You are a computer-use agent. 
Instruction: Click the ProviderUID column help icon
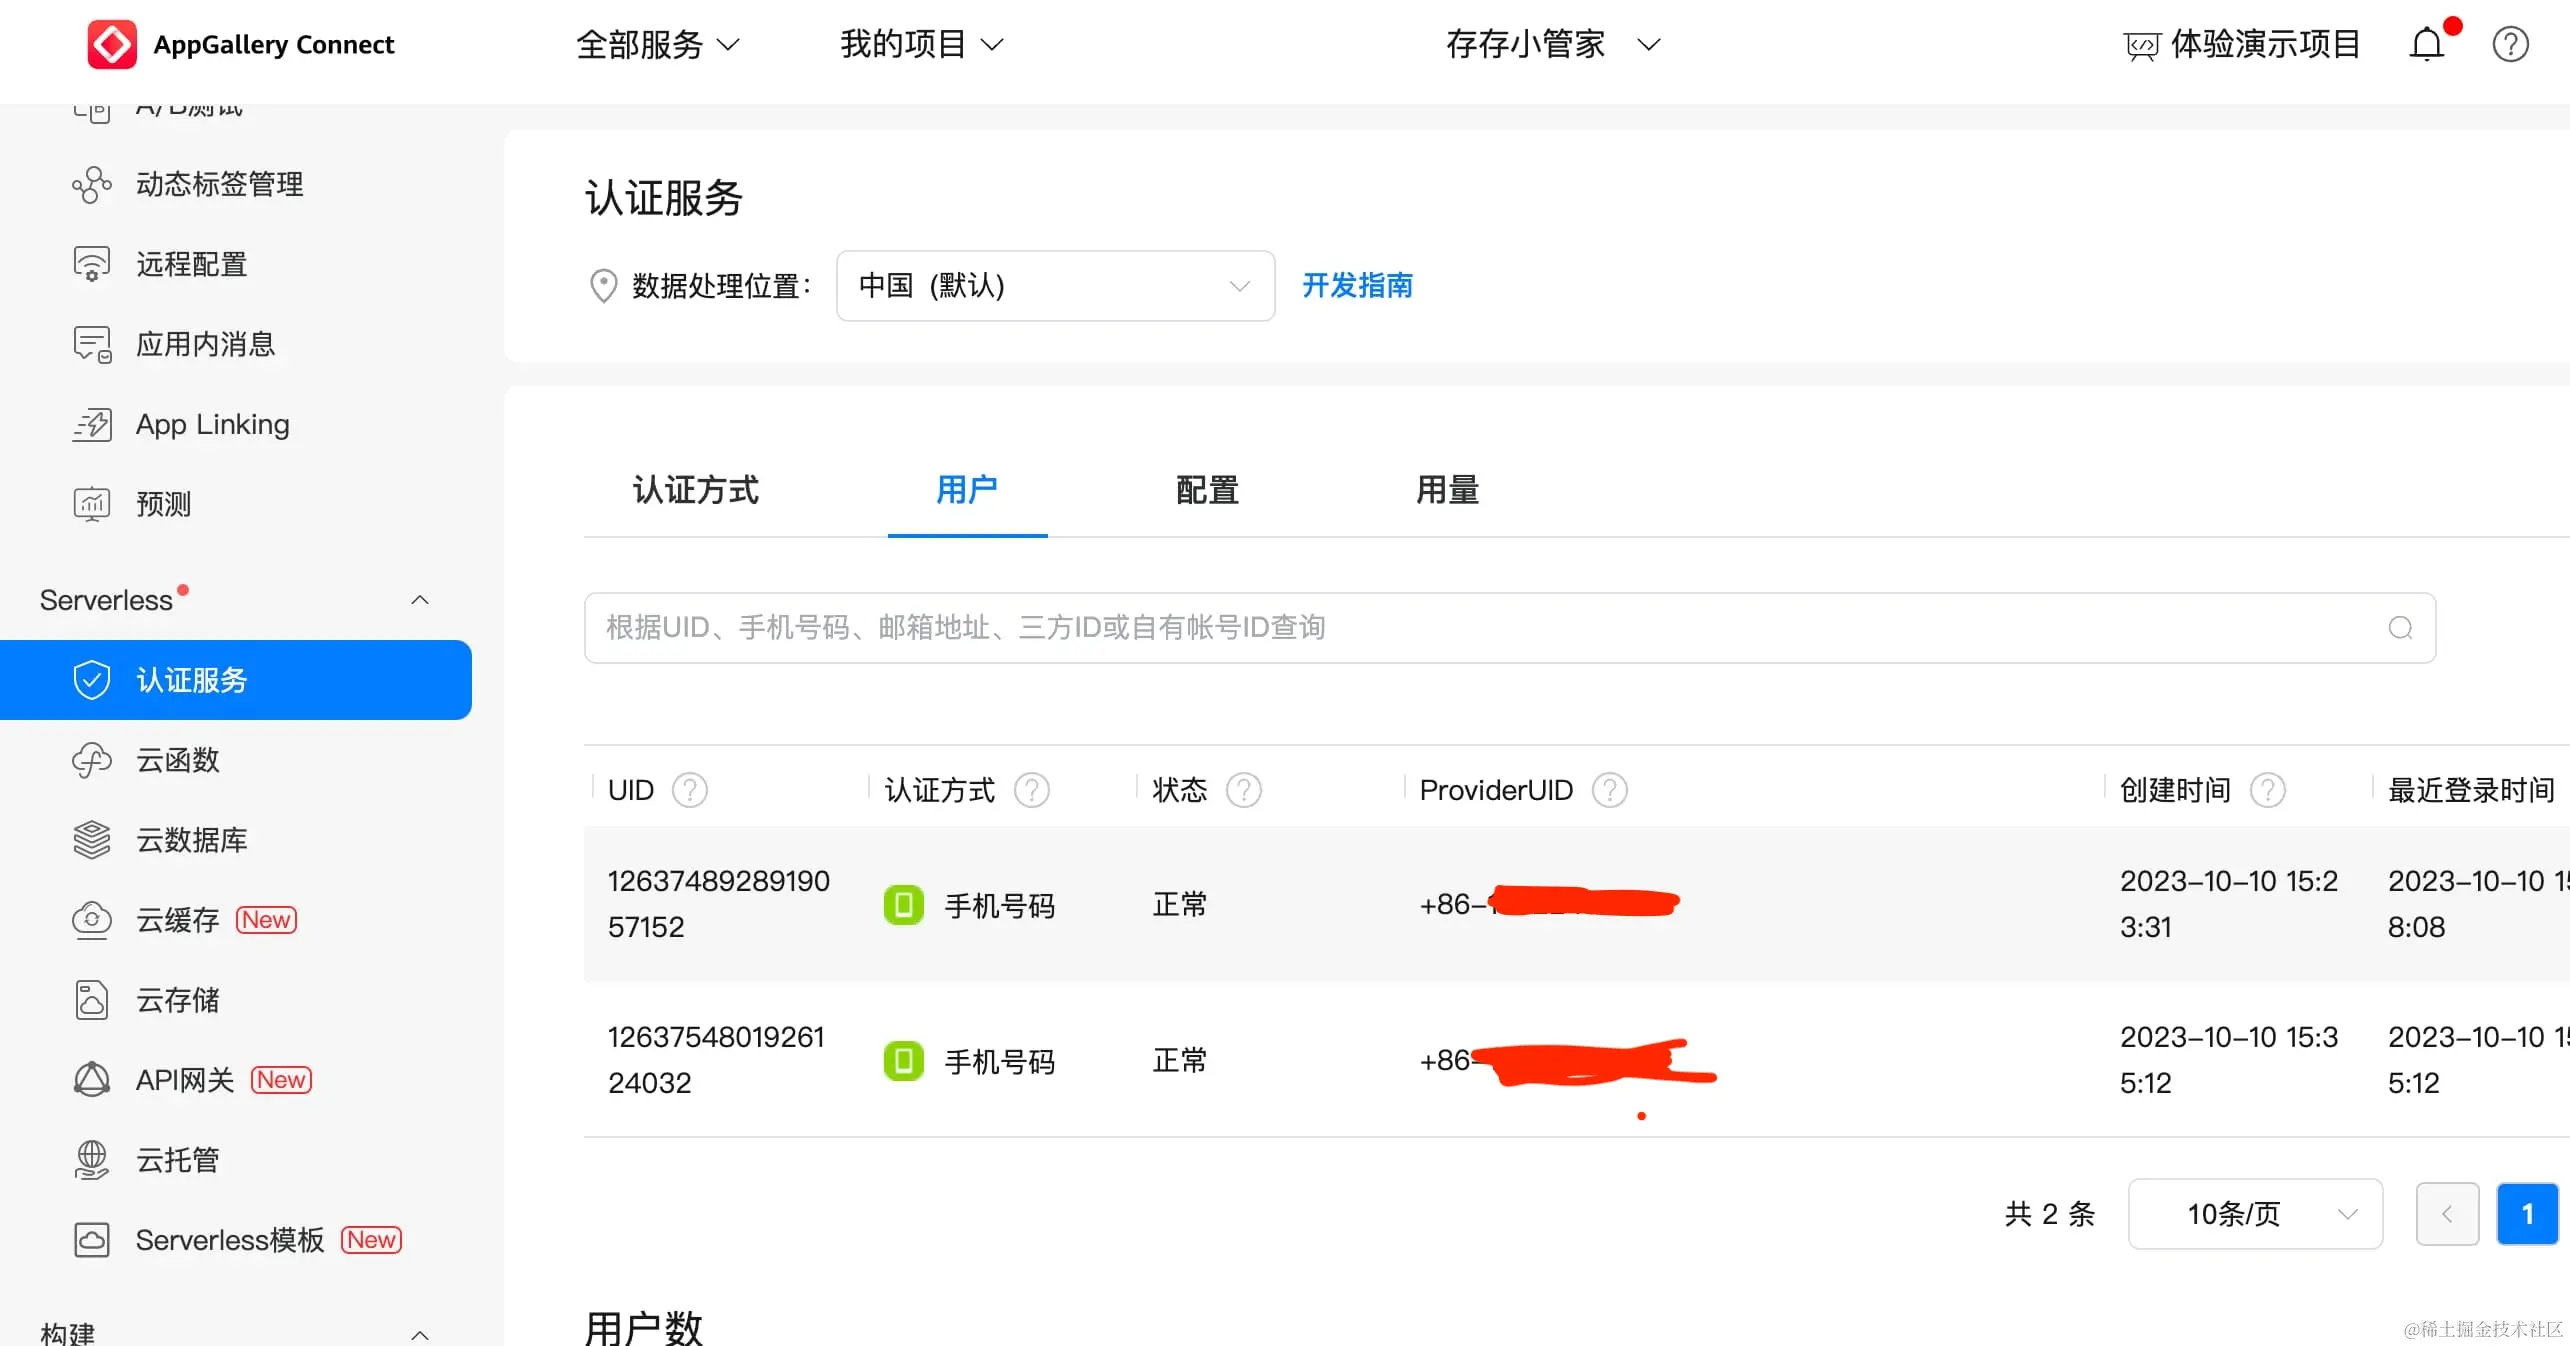tap(1609, 790)
